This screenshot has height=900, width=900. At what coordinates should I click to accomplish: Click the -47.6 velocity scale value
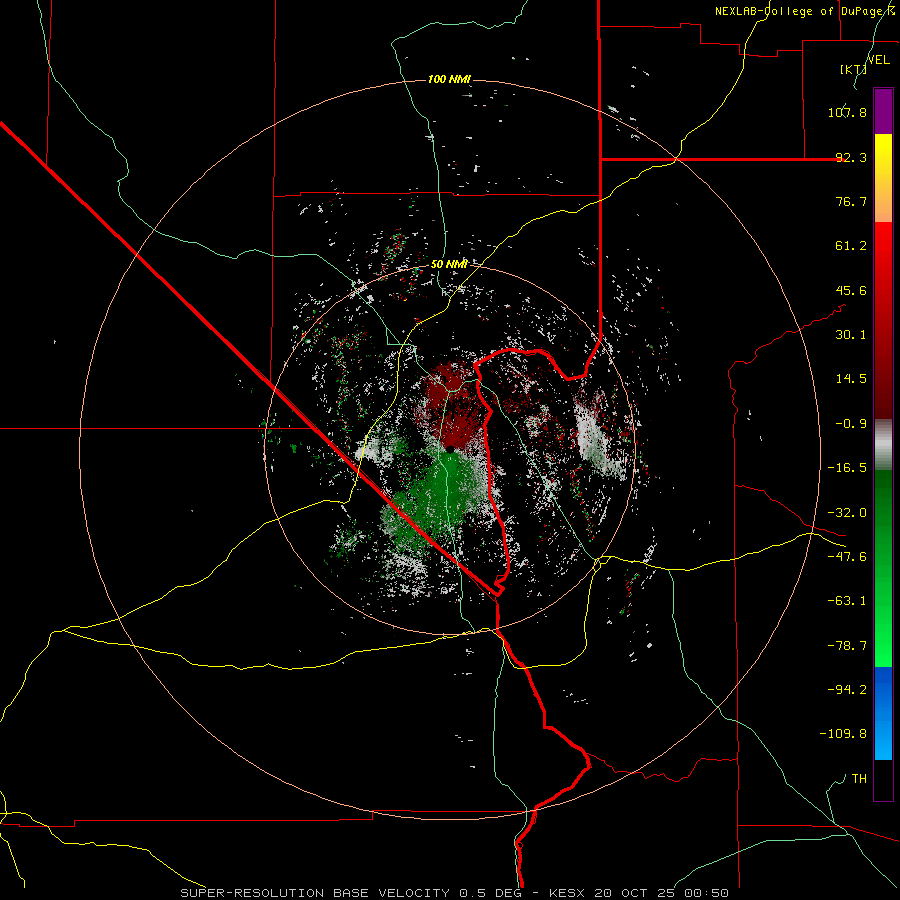[x=847, y=557]
